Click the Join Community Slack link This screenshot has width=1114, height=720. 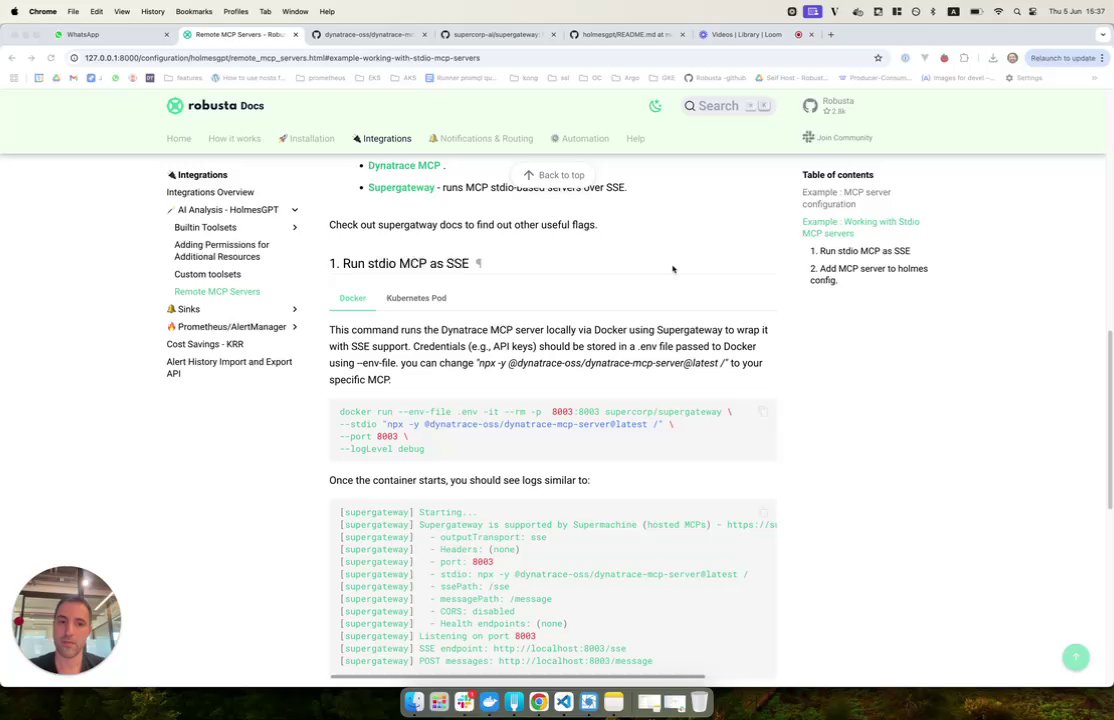[837, 138]
